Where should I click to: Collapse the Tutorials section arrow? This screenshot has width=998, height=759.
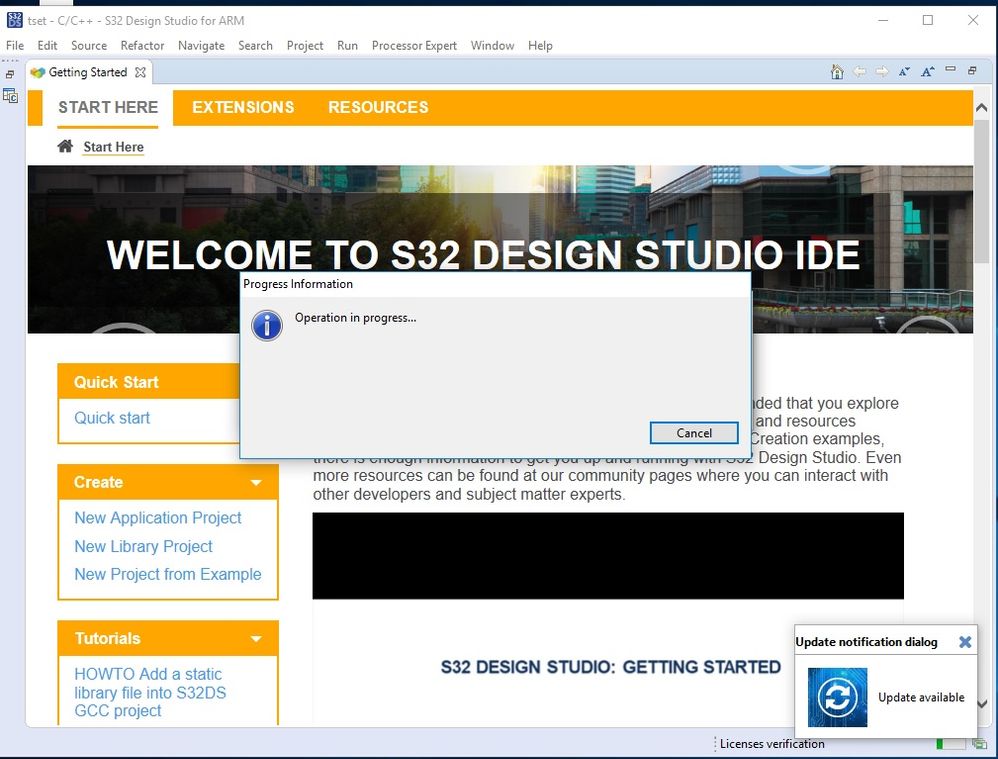(x=256, y=639)
